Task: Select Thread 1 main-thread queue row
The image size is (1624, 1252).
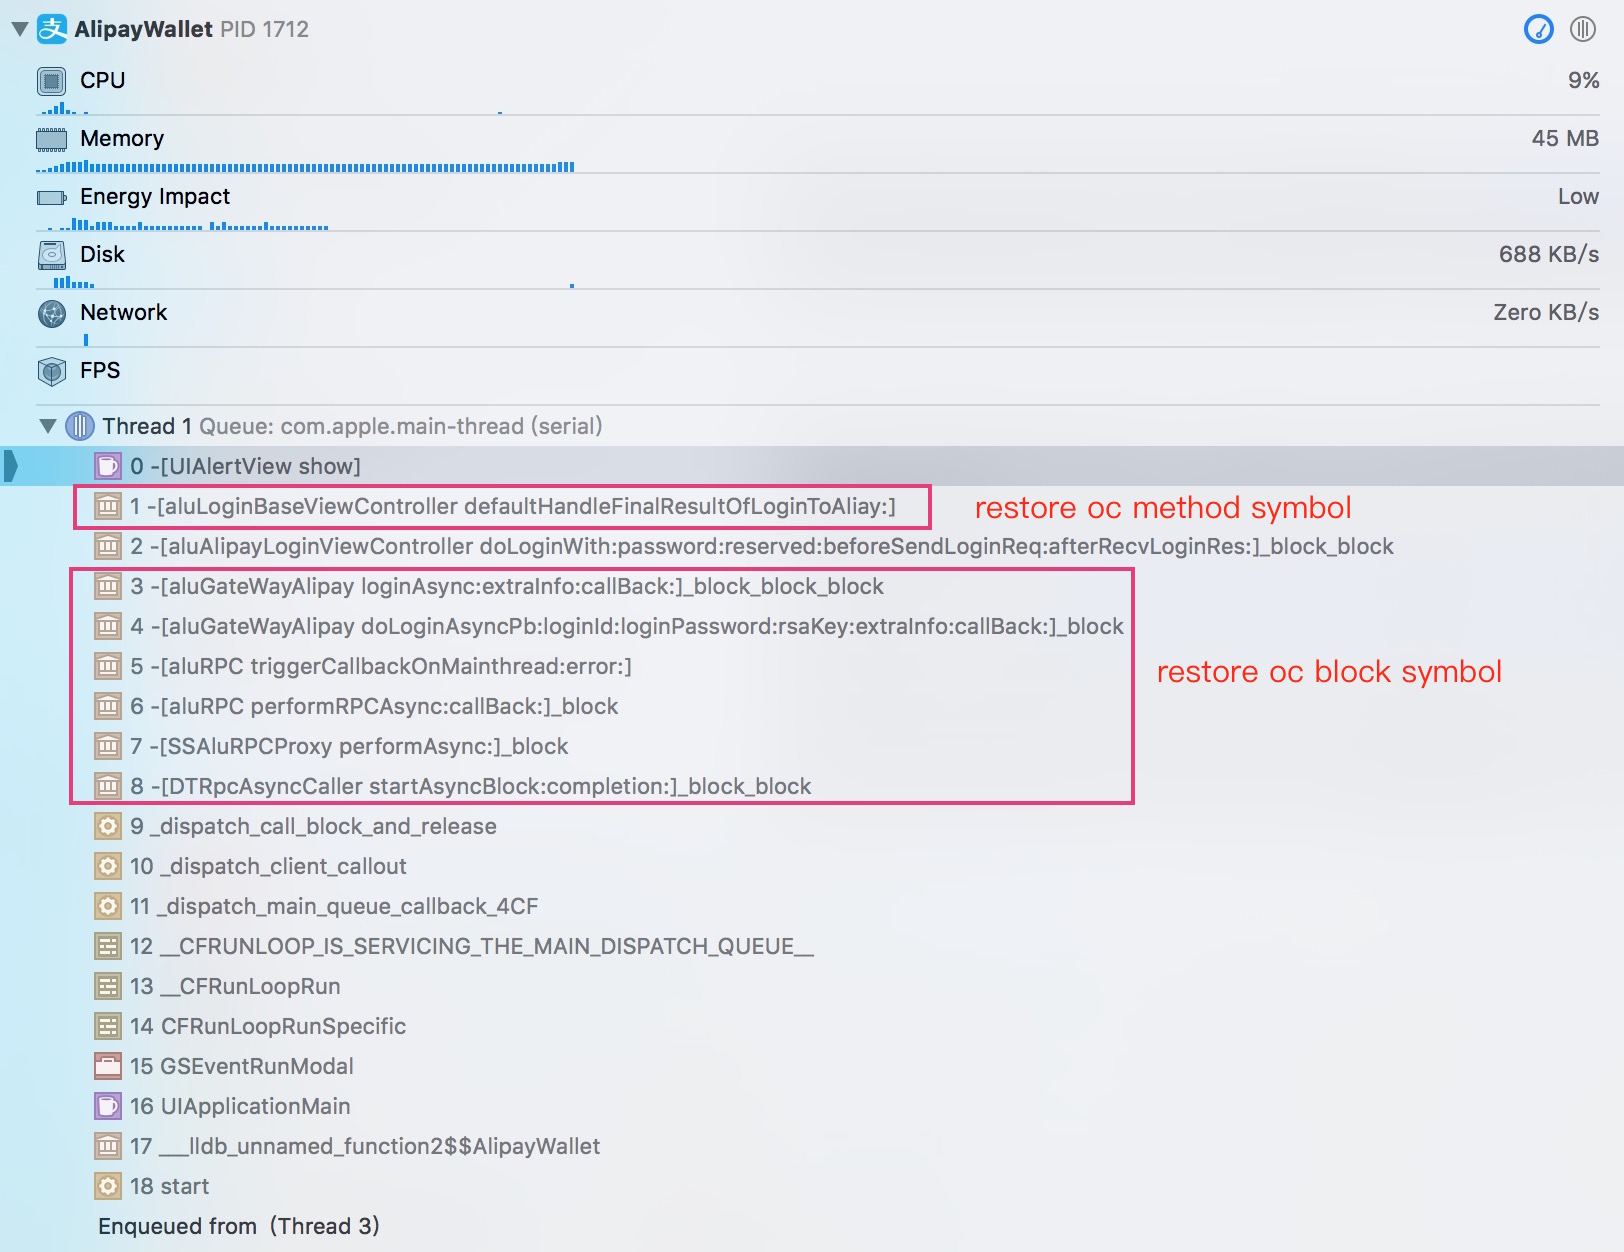Action: (812, 426)
